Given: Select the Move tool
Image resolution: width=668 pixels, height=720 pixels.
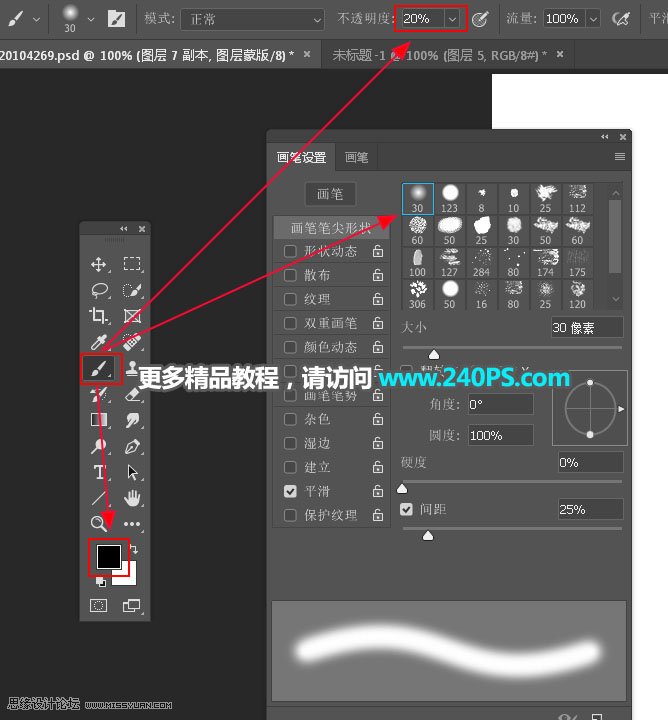Looking at the screenshot, I should click(x=99, y=264).
